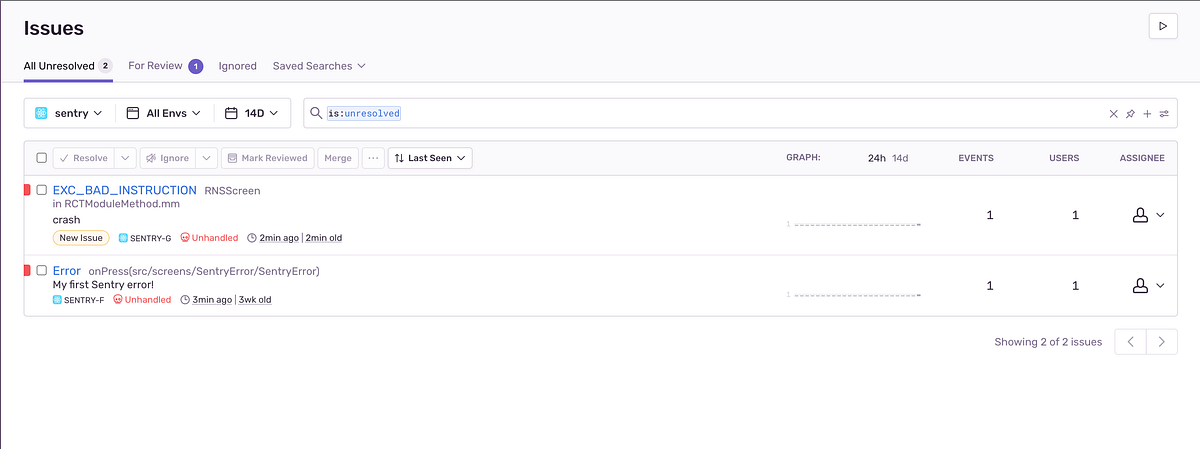Switch graph to 14d view
The width and height of the screenshot is (1200, 449).
(x=900, y=158)
